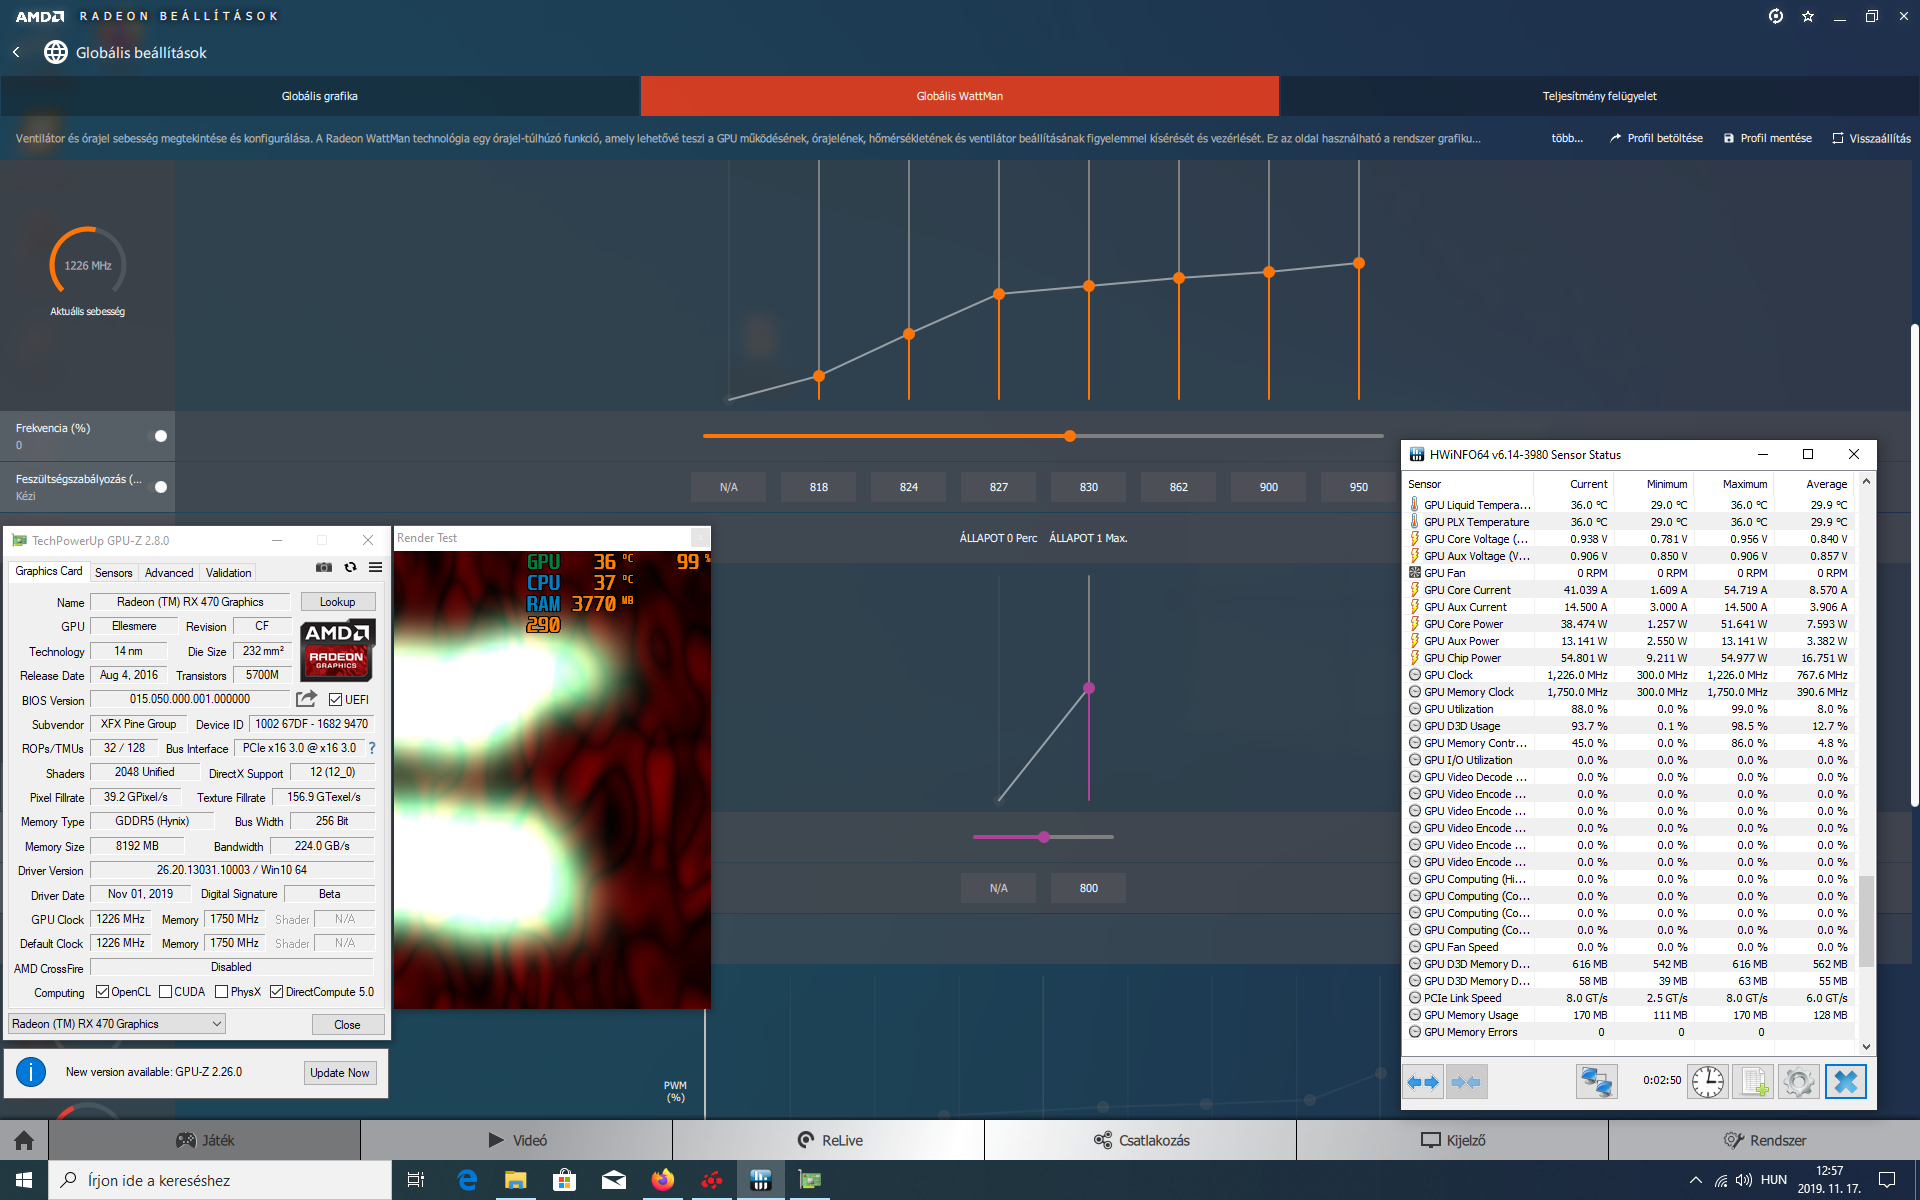Click the HUN language indicator in tray
Image resolution: width=1920 pixels, height=1200 pixels.
pyautogui.click(x=1774, y=1180)
